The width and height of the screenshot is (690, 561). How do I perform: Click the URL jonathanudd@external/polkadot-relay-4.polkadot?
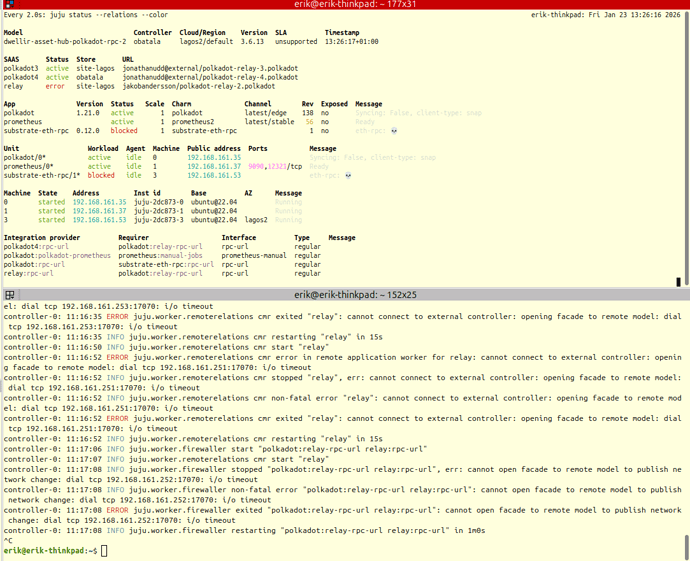click(210, 77)
